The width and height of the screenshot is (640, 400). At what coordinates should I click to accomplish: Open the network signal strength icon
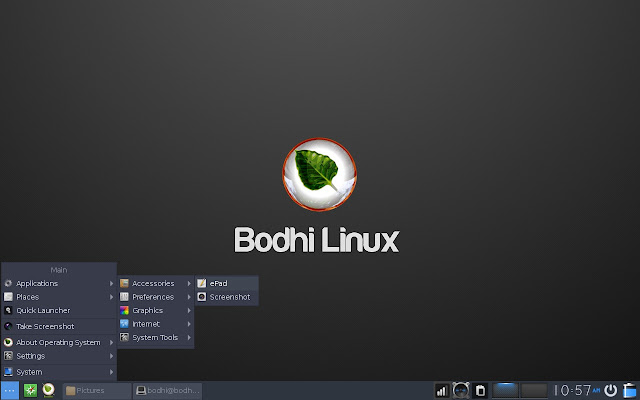(x=442, y=391)
